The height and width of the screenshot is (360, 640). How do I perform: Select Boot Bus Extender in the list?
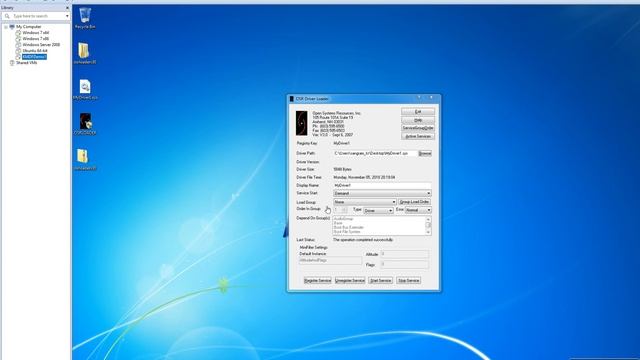point(348,227)
